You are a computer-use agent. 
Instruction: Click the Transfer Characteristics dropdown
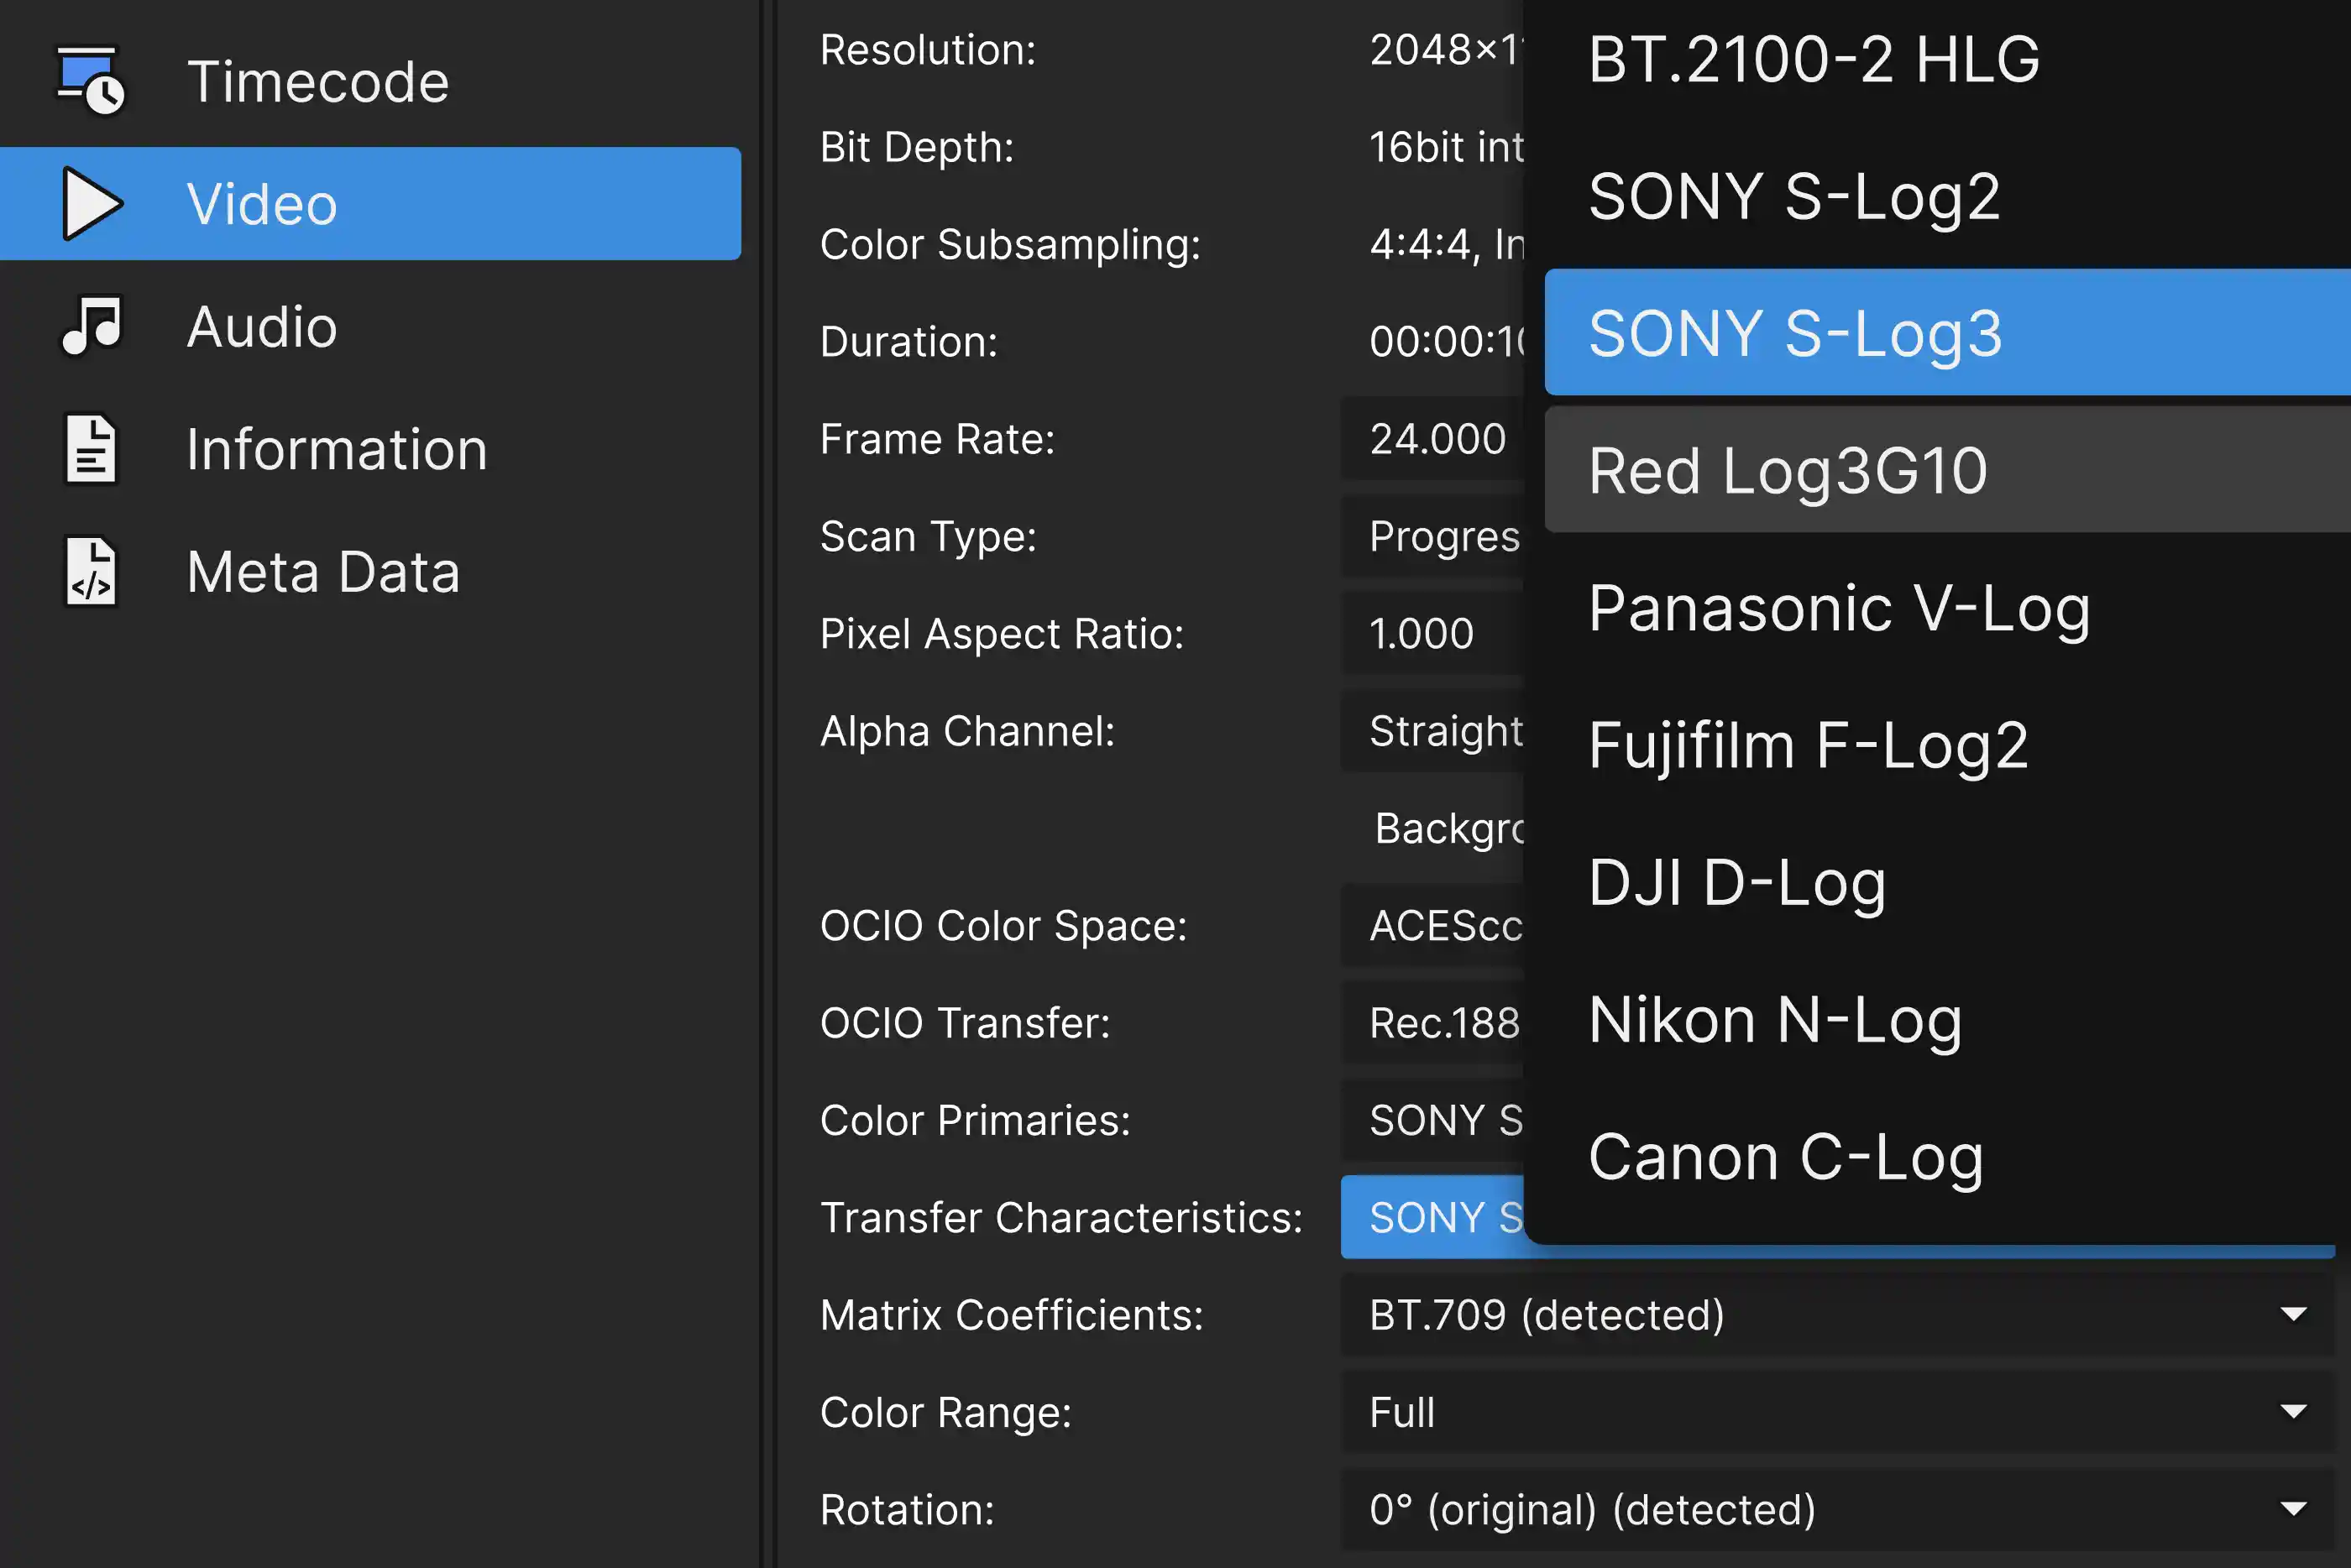1432,1217
